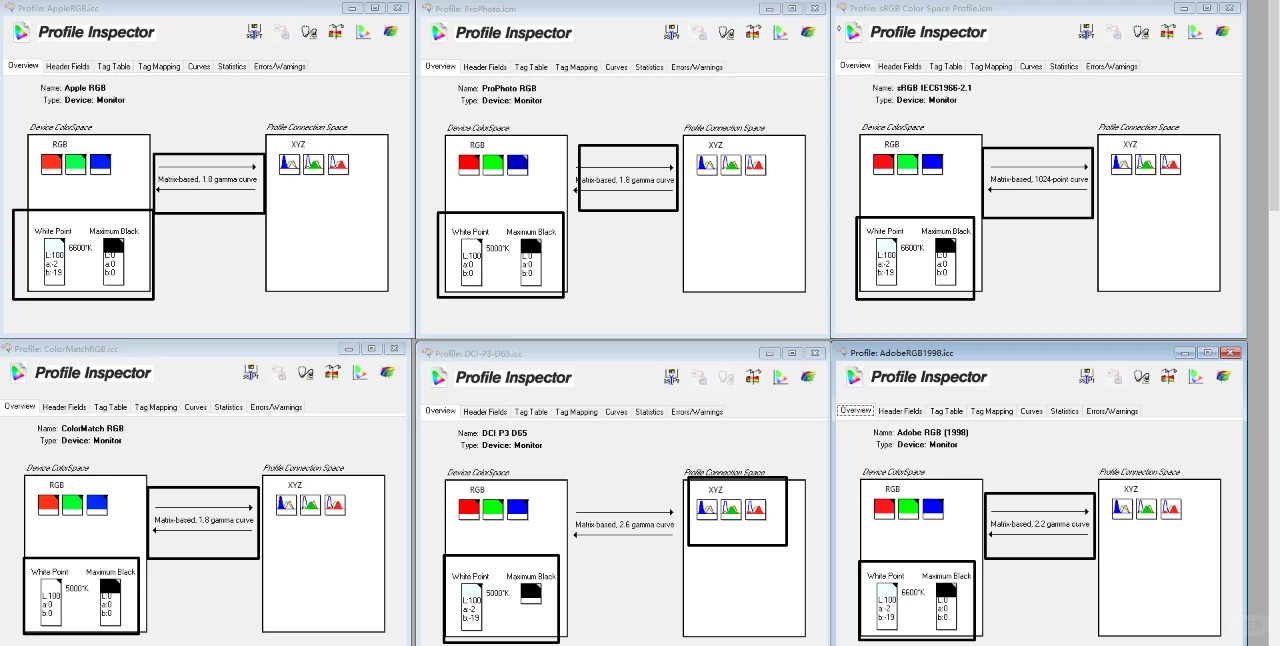This screenshot has height=646, width=1280.
Task: Open Tag Table tab in ColorMatchRGB window
Action: pos(110,407)
